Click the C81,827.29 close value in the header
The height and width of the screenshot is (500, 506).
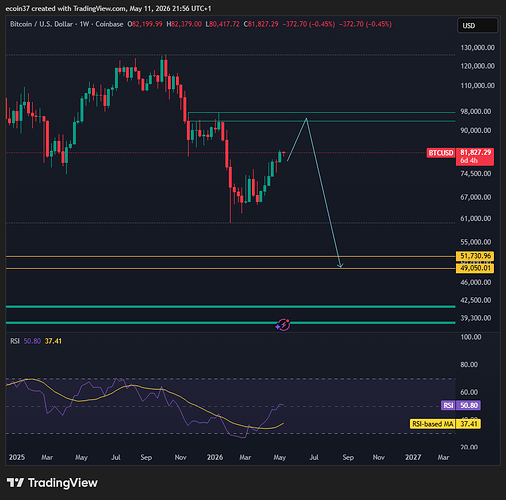click(261, 24)
